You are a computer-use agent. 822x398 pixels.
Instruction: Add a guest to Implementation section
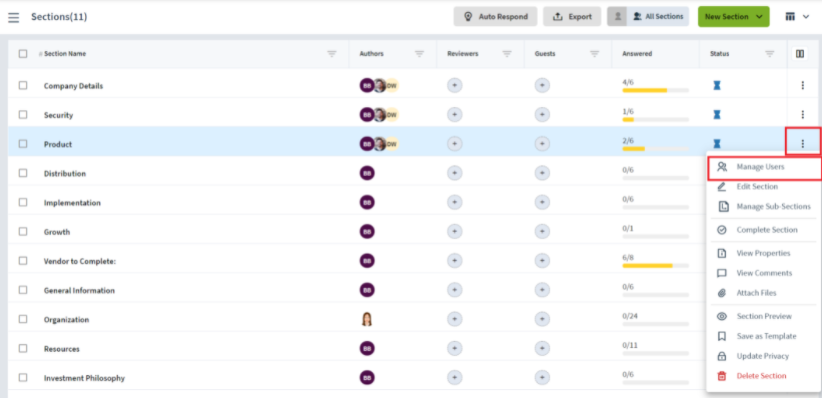(542, 202)
